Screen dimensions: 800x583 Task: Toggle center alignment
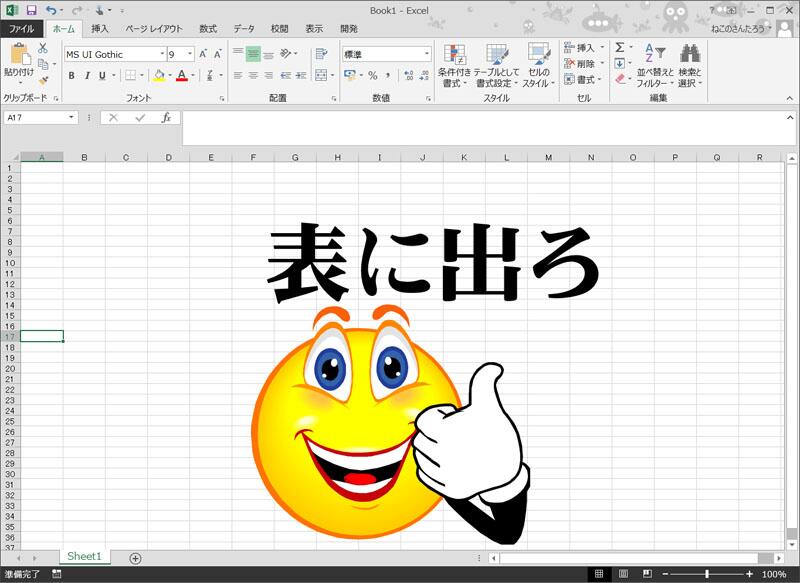(x=254, y=75)
